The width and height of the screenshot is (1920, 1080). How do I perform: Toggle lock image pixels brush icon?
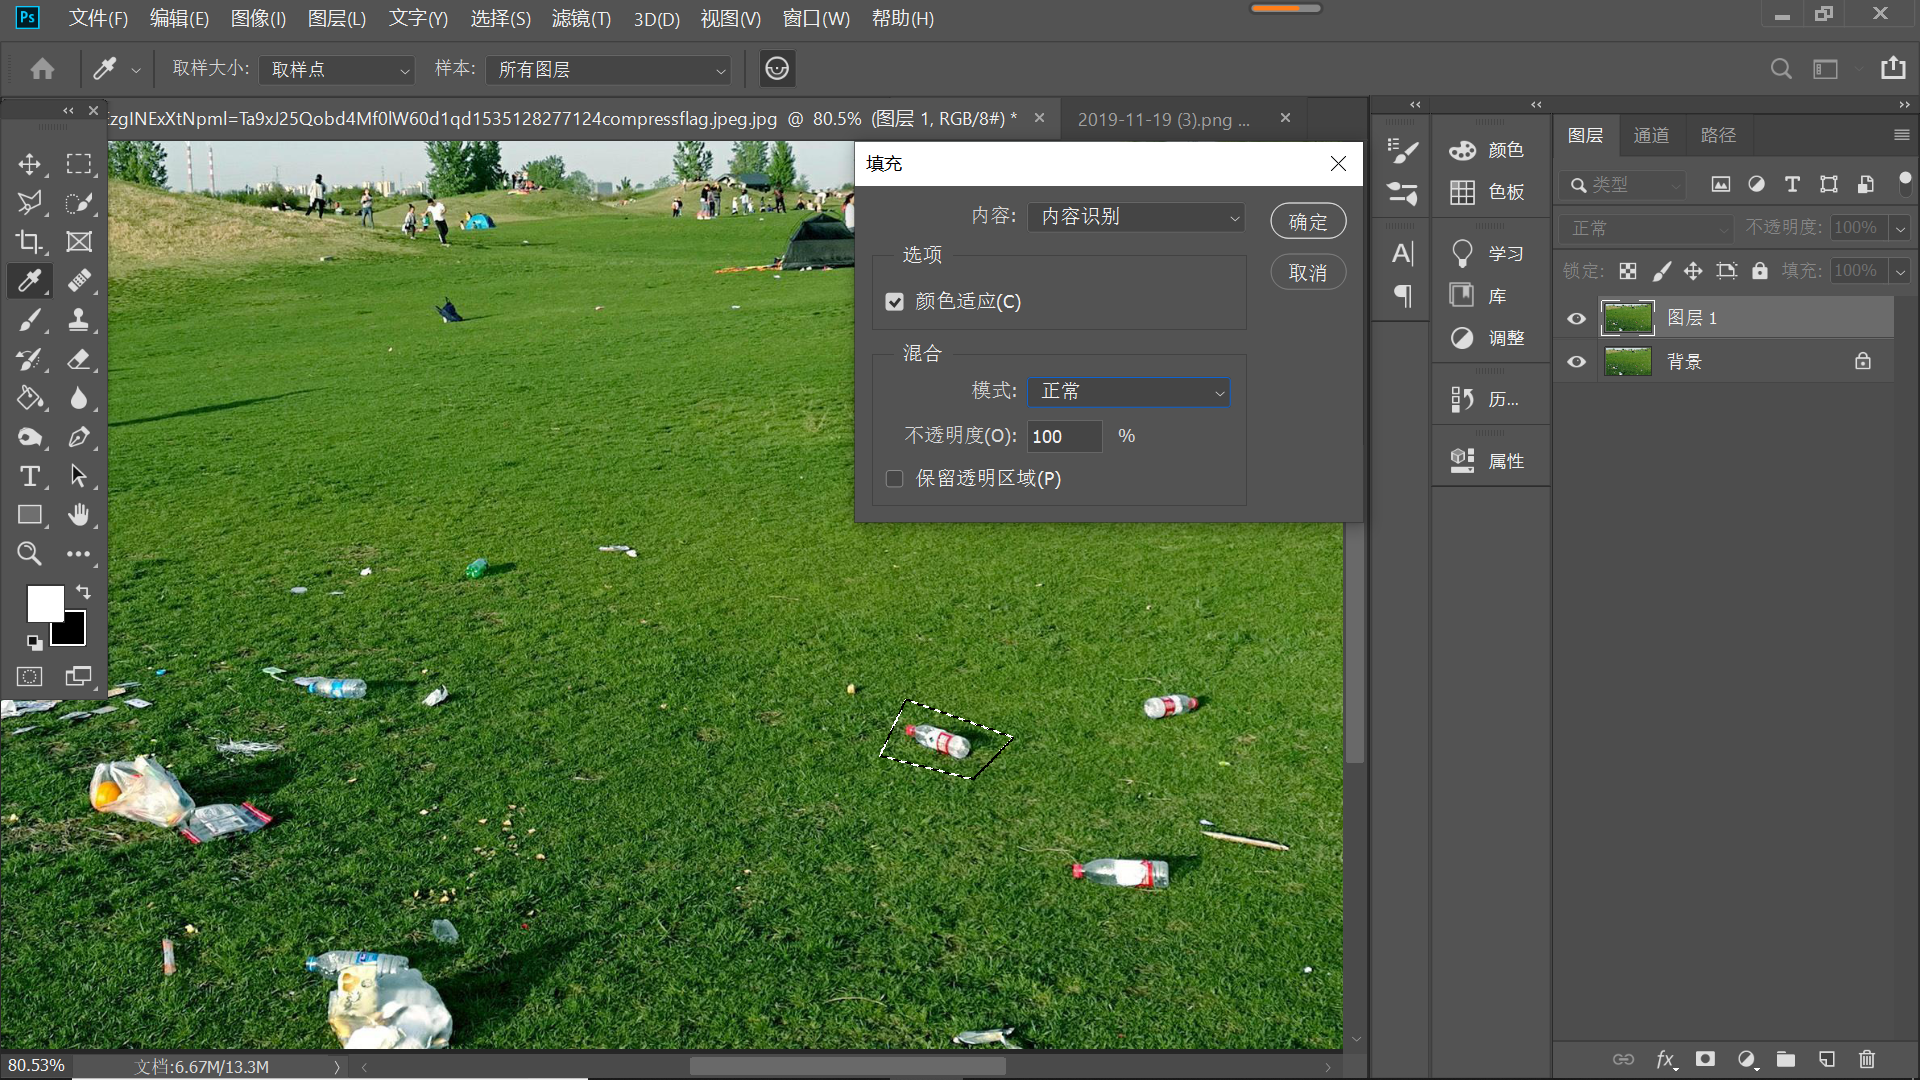point(1661,271)
